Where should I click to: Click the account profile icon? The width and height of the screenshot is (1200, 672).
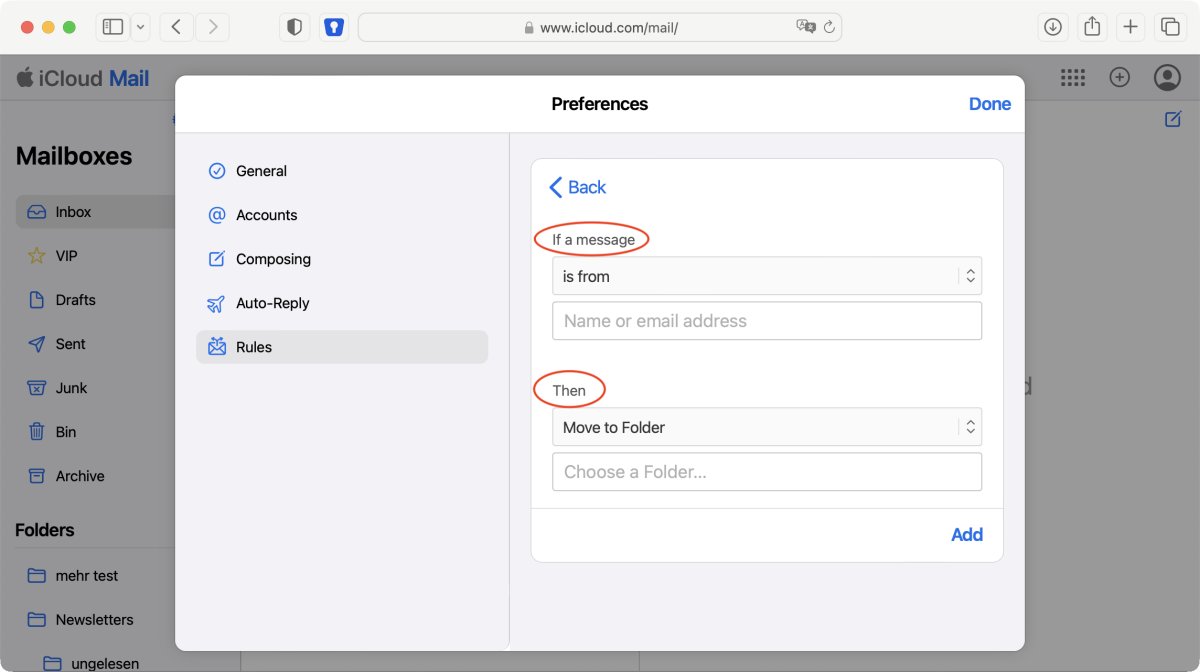tap(1167, 77)
